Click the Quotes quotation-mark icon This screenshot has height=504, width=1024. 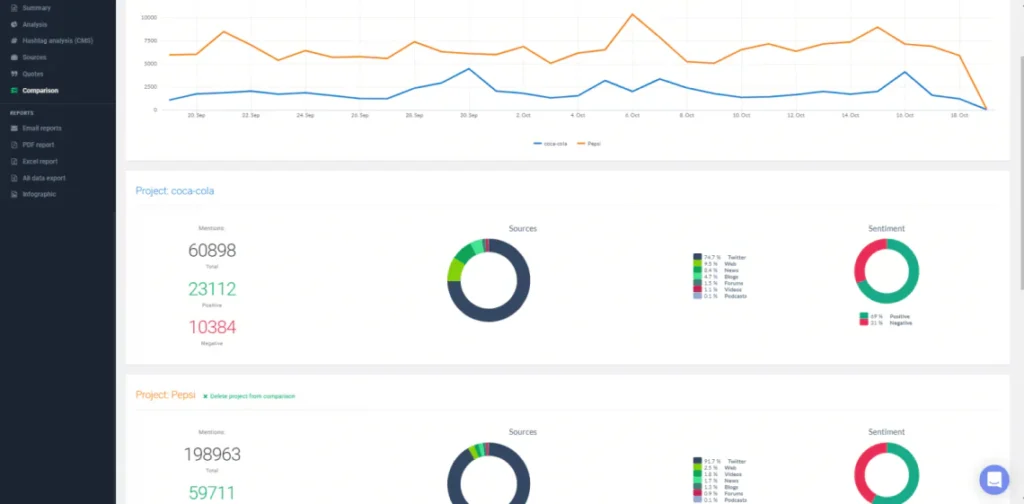tap(14, 74)
